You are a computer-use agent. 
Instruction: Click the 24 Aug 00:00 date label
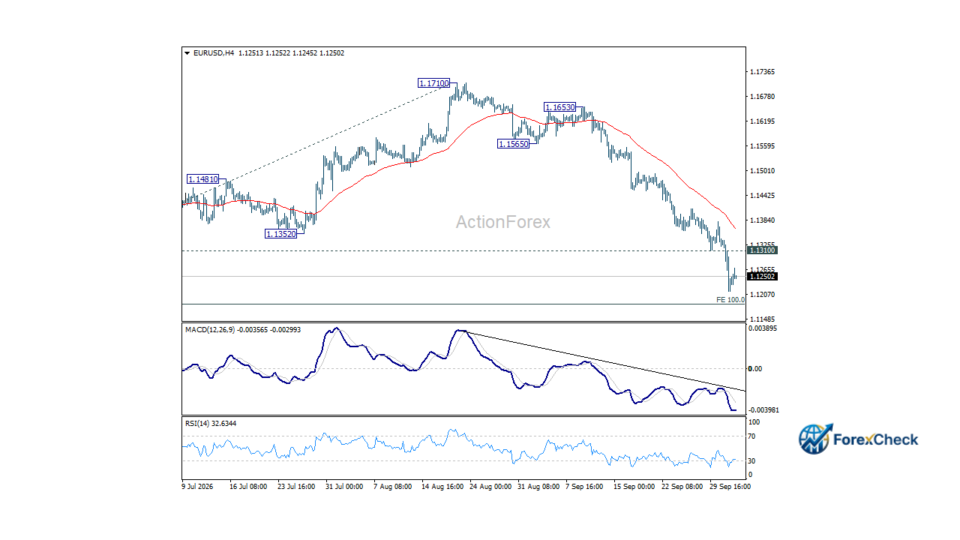(490, 487)
